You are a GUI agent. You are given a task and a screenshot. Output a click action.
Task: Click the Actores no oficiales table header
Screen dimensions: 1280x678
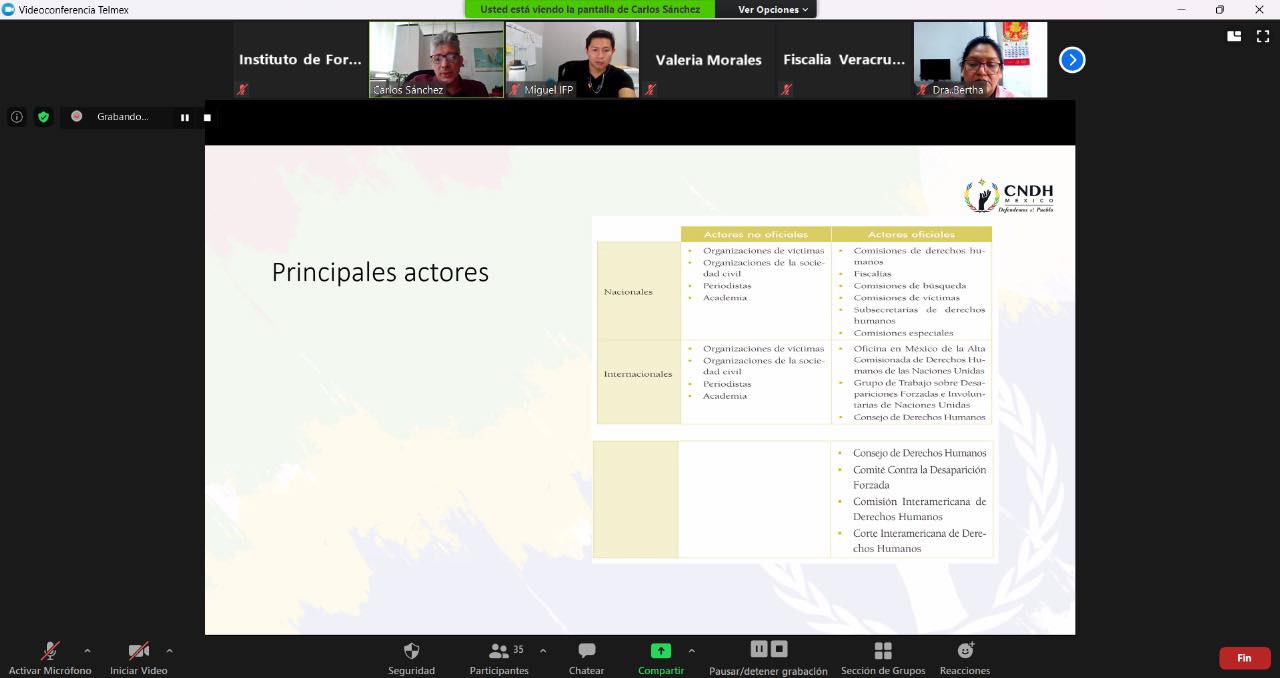(x=755, y=234)
